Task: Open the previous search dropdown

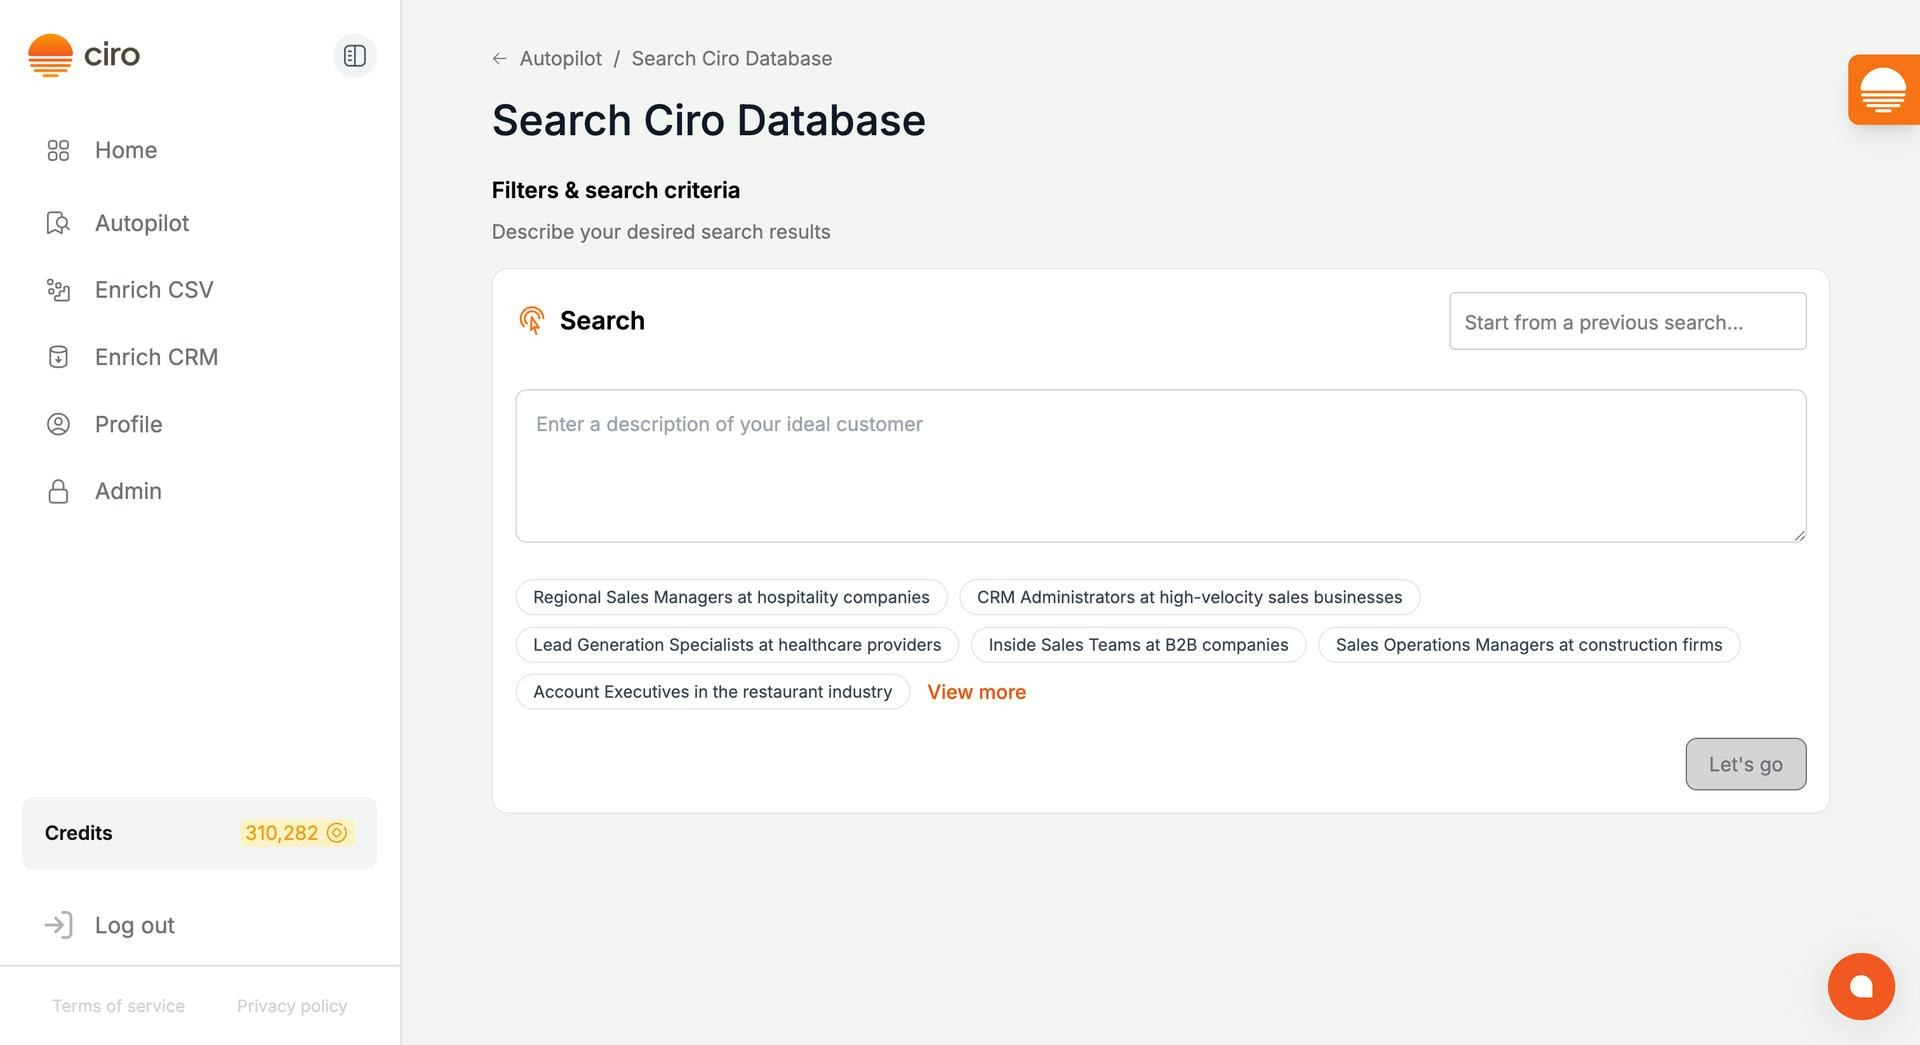Action: point(1627,321)
